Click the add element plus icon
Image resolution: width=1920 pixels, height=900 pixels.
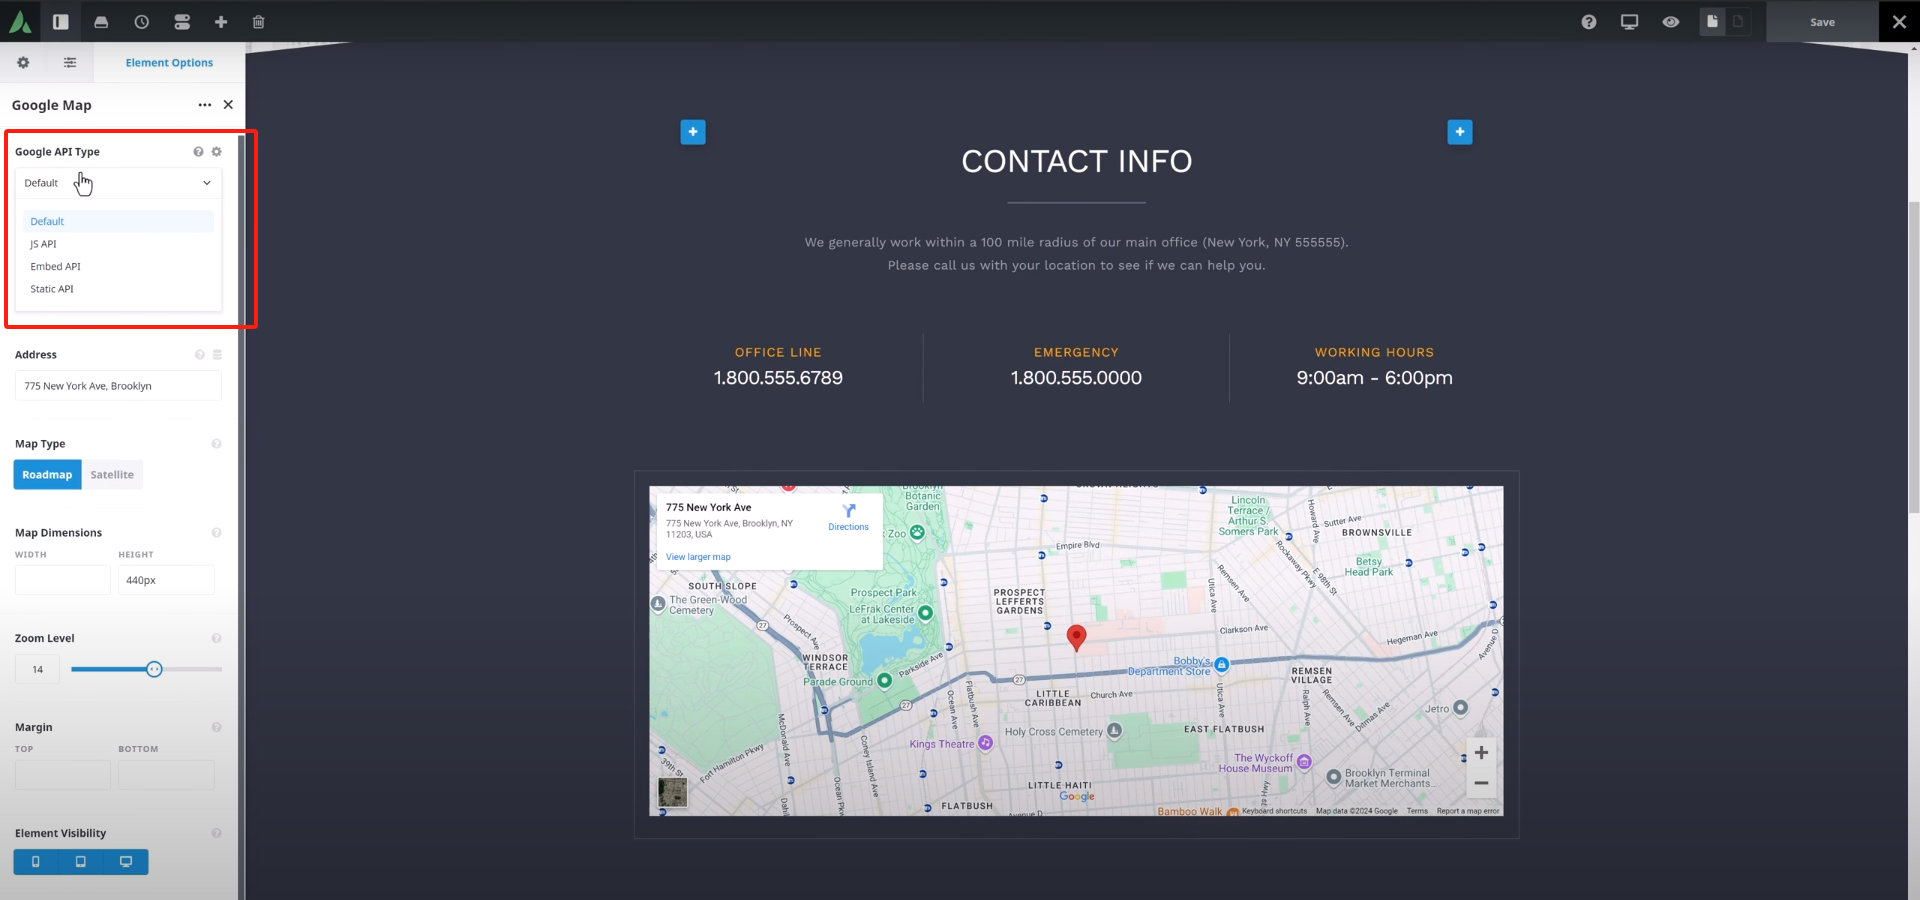point(221,21)
